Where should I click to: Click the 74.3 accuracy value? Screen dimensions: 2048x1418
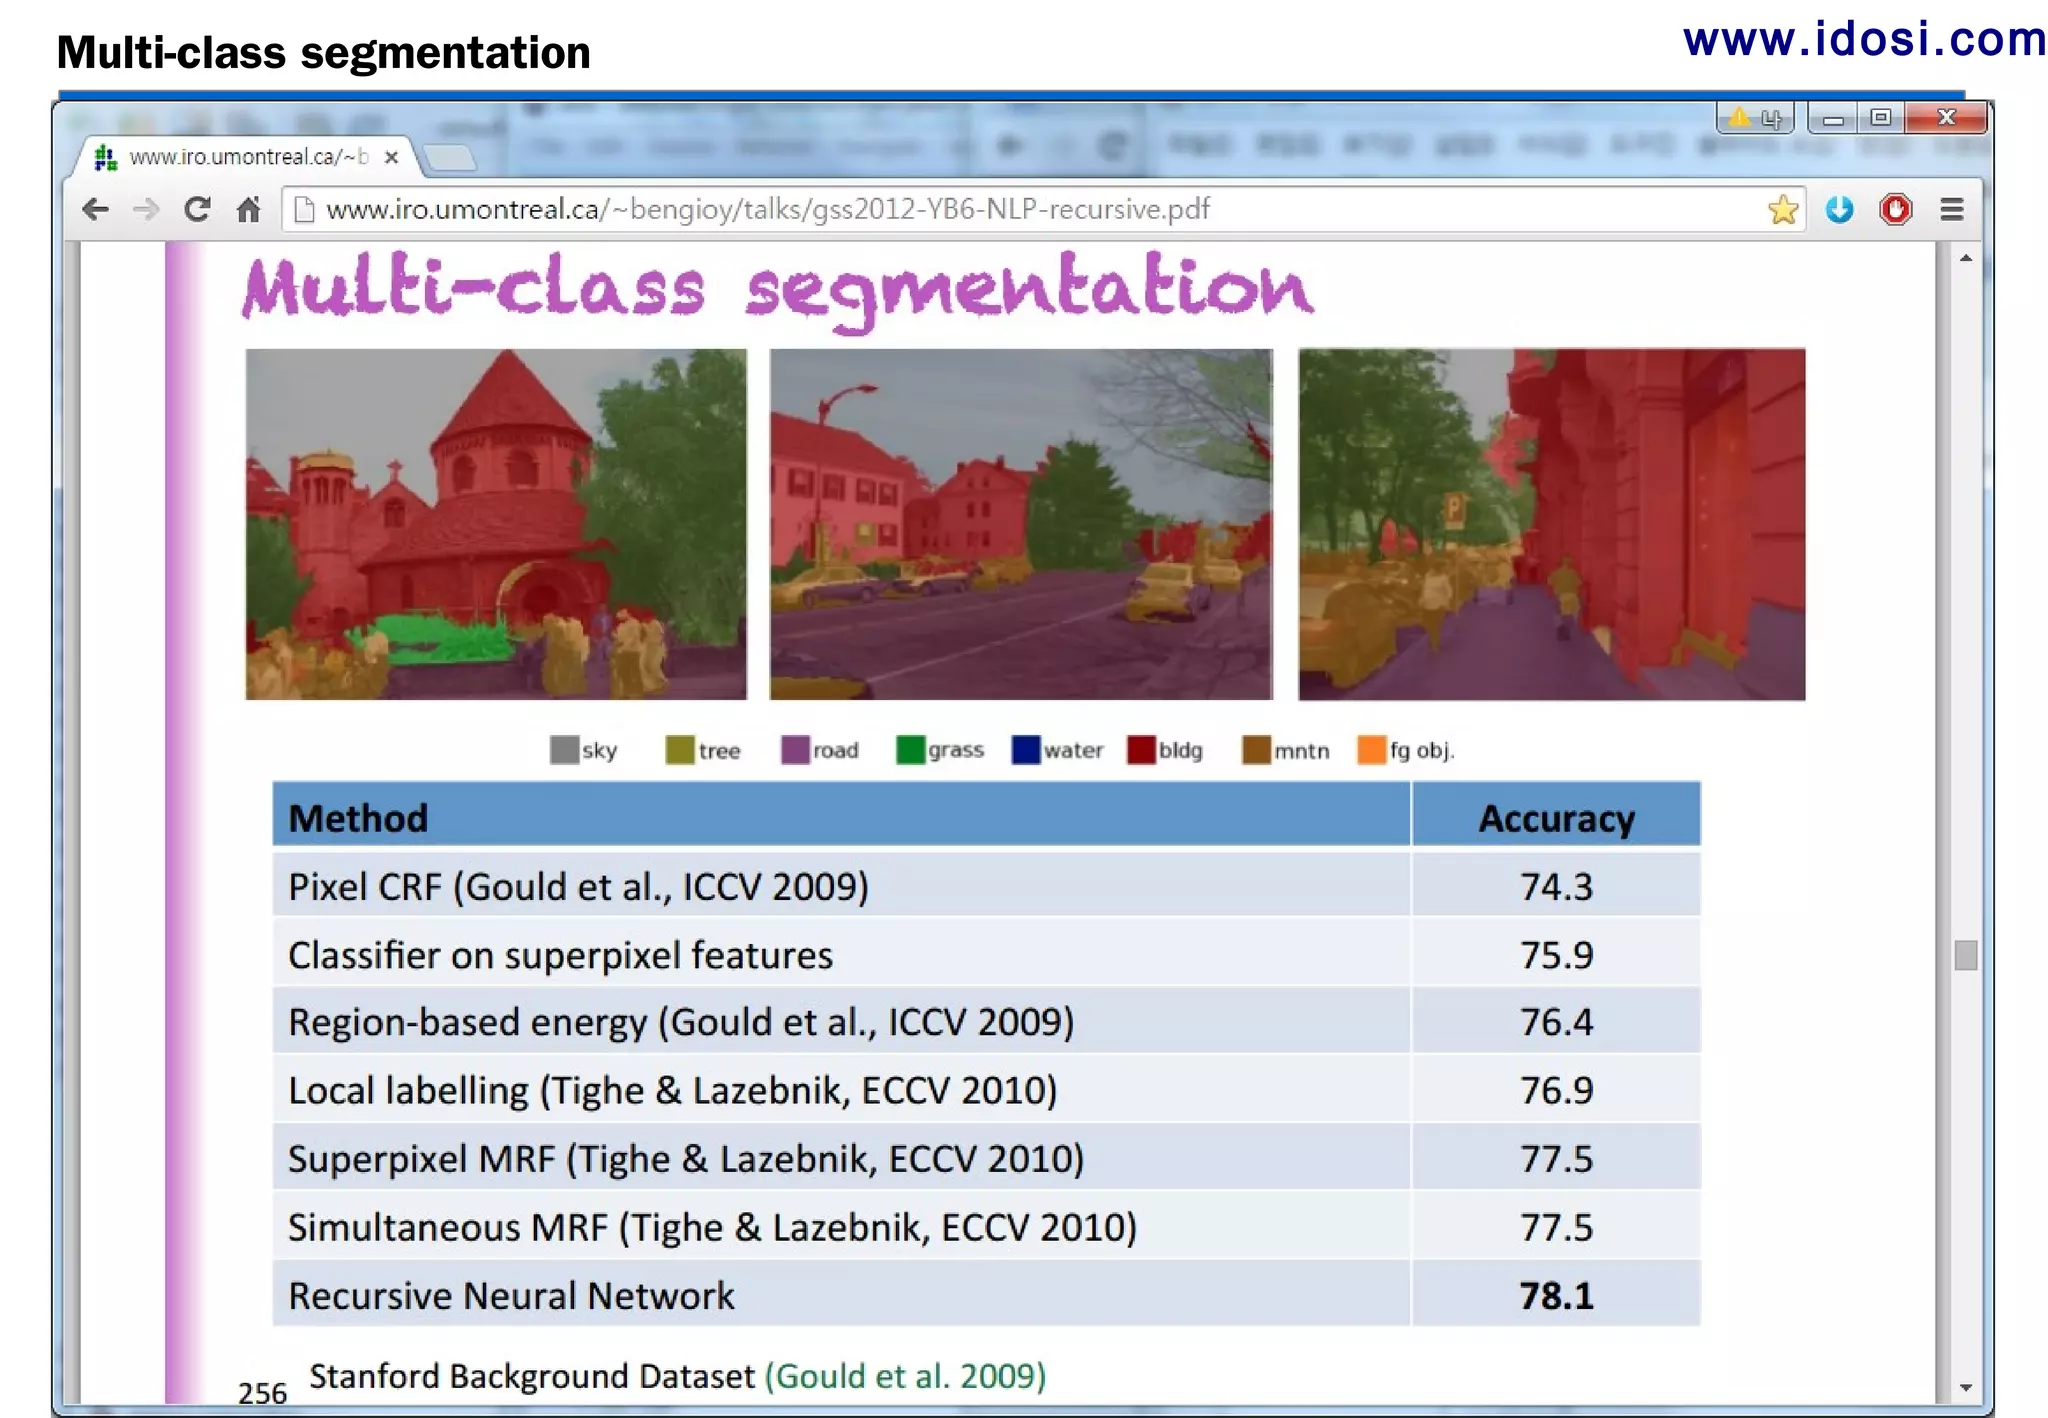(1556, 886)
